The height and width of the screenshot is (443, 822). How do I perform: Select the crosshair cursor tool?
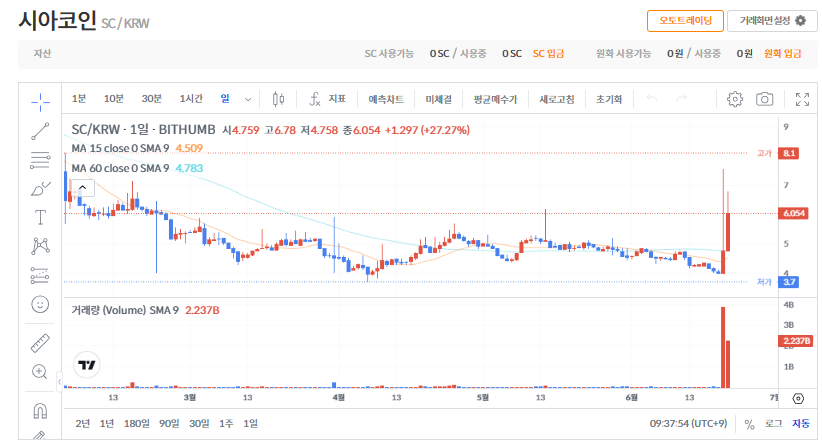click(40, 102)
